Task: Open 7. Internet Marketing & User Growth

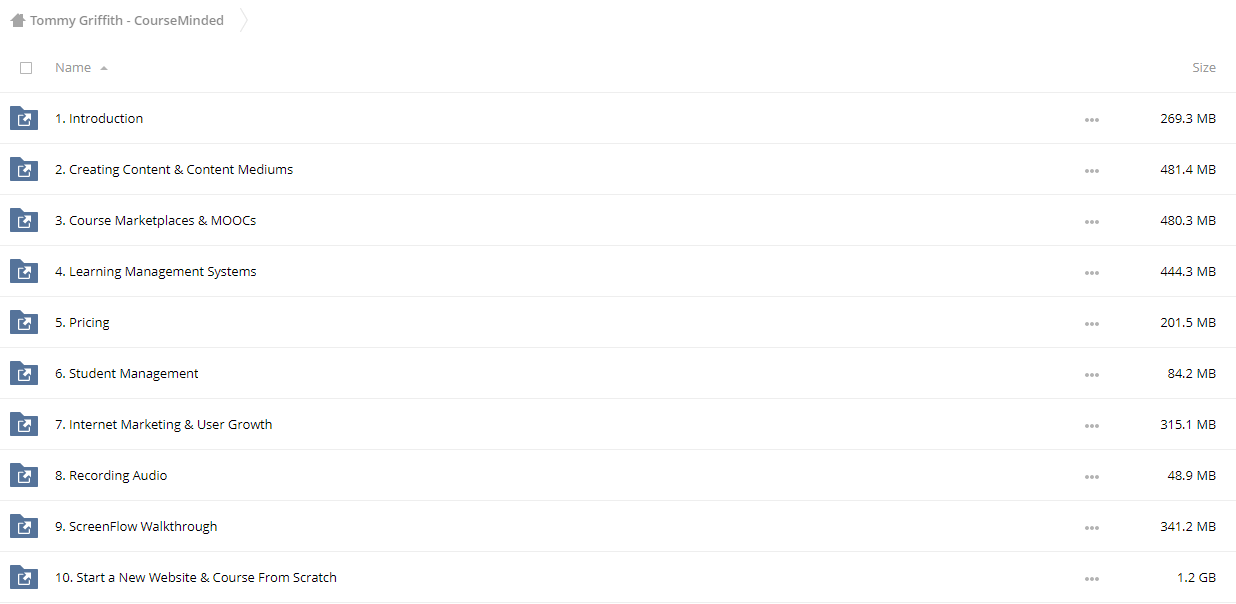Action: [x=164, y=424]
